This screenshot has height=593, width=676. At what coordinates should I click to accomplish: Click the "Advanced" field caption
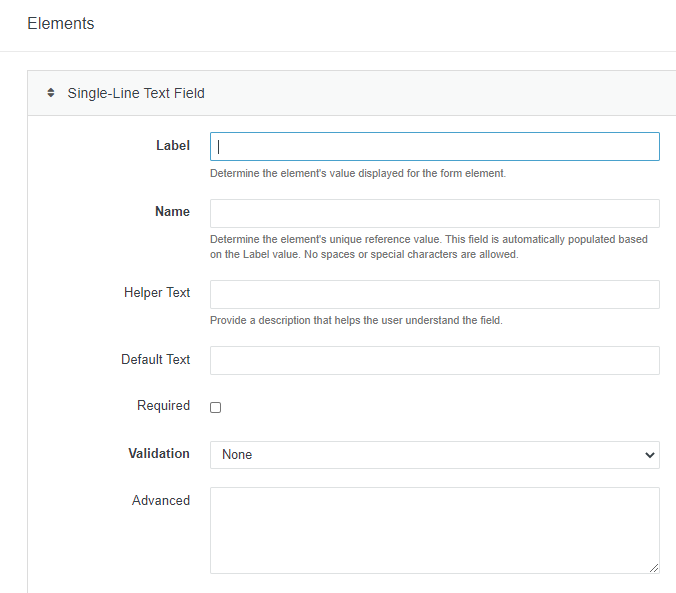160,500
